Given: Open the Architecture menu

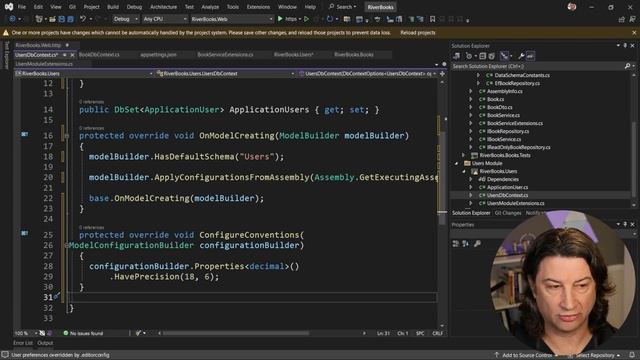Looking at the screenshot, I should coord(163,7).
